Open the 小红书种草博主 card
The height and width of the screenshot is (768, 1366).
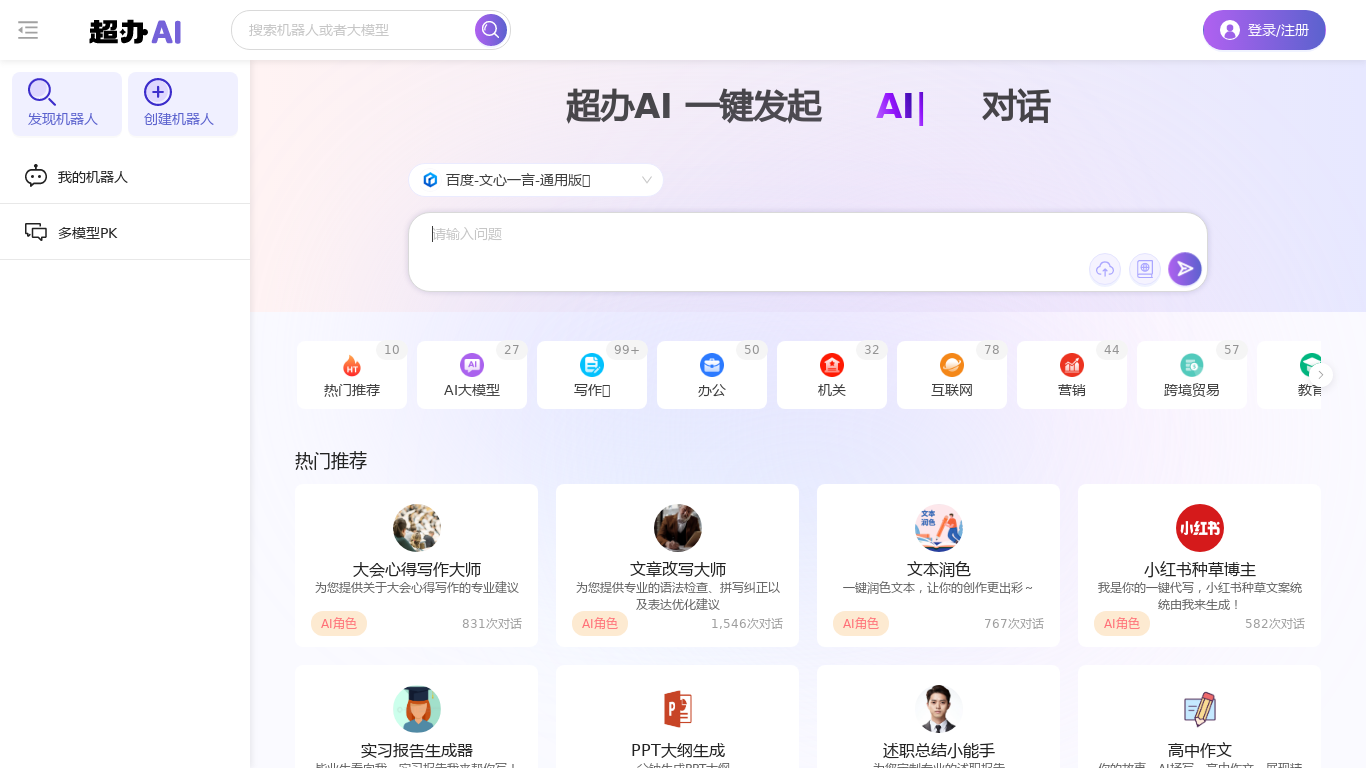pos(1199,565)
